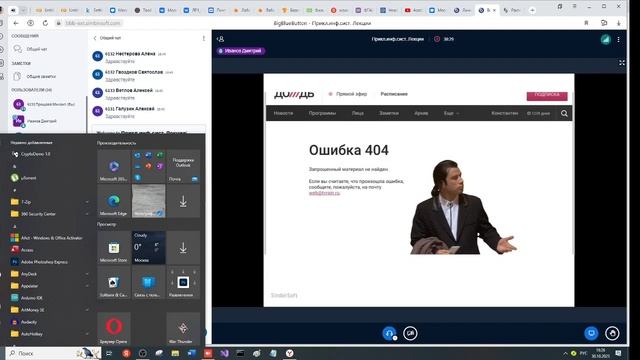Click the bookmark icon in address bar
Viewport: 640px width, 360px height.
[x=586, y=23]
